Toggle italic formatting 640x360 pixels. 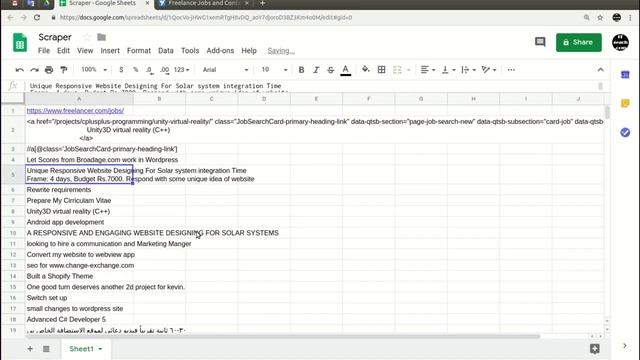pyautogui.click(x=316, y=70)
